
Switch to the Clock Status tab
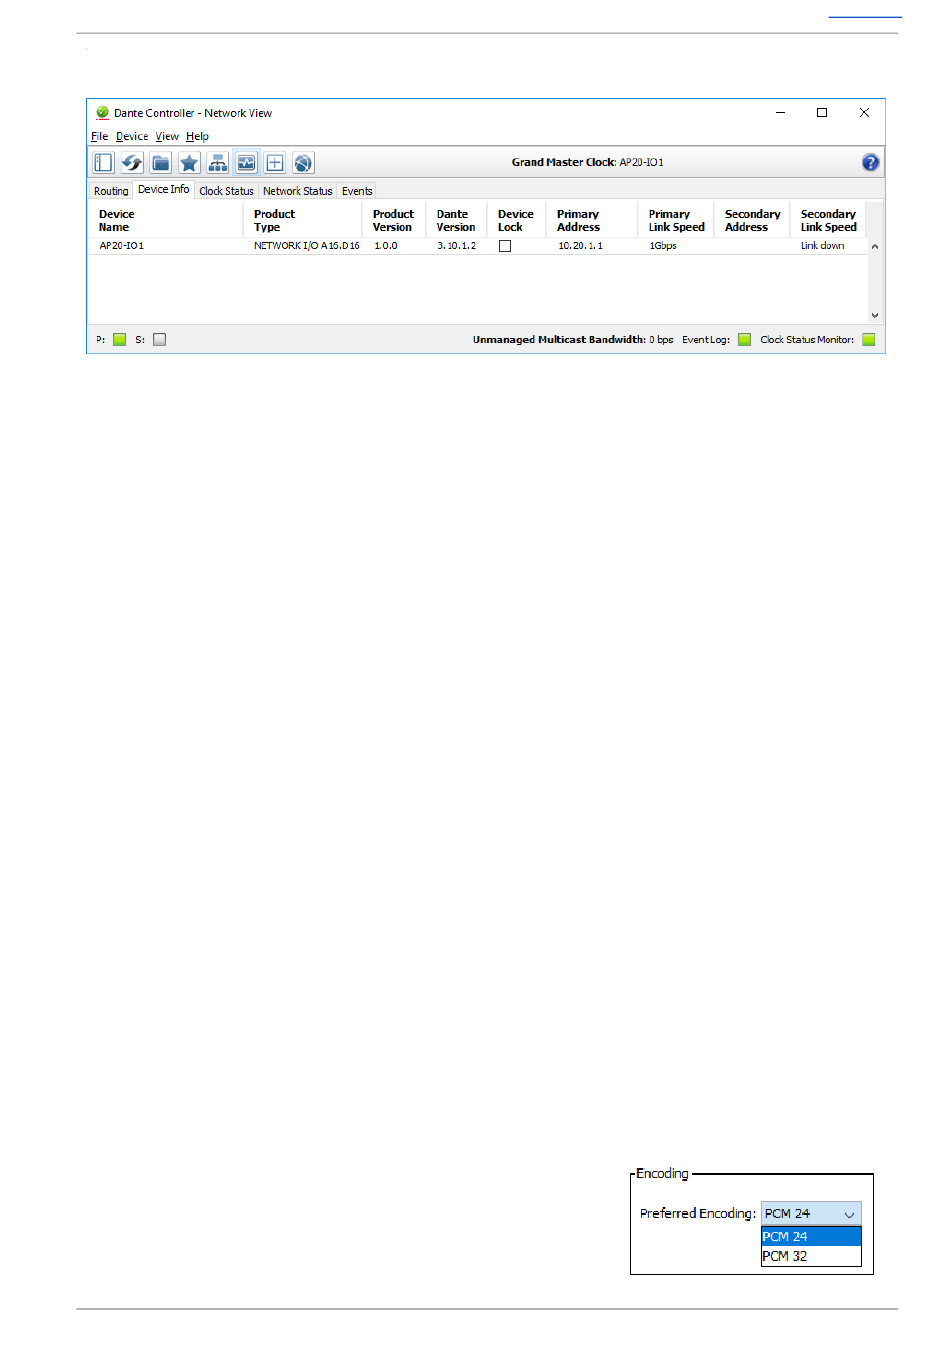(x=226, y=191)
